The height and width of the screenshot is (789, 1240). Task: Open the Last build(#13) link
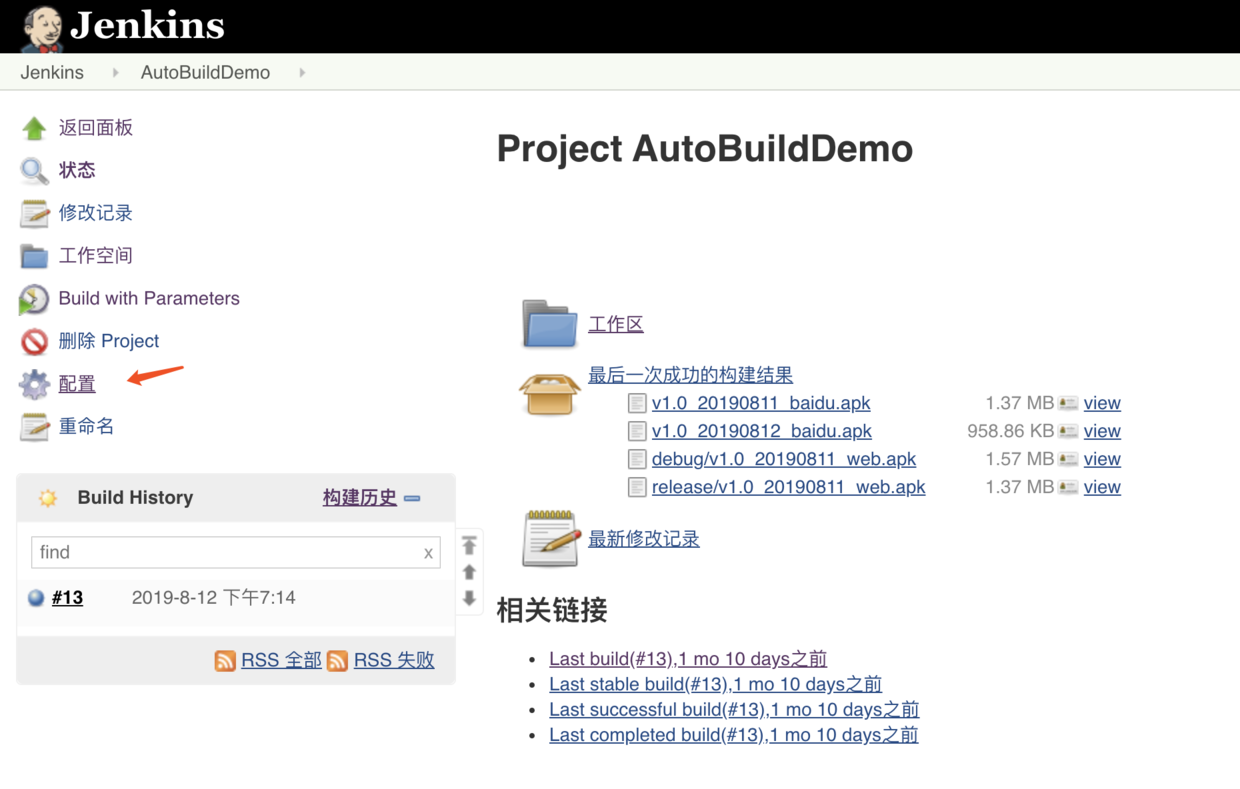click(688, 659)
